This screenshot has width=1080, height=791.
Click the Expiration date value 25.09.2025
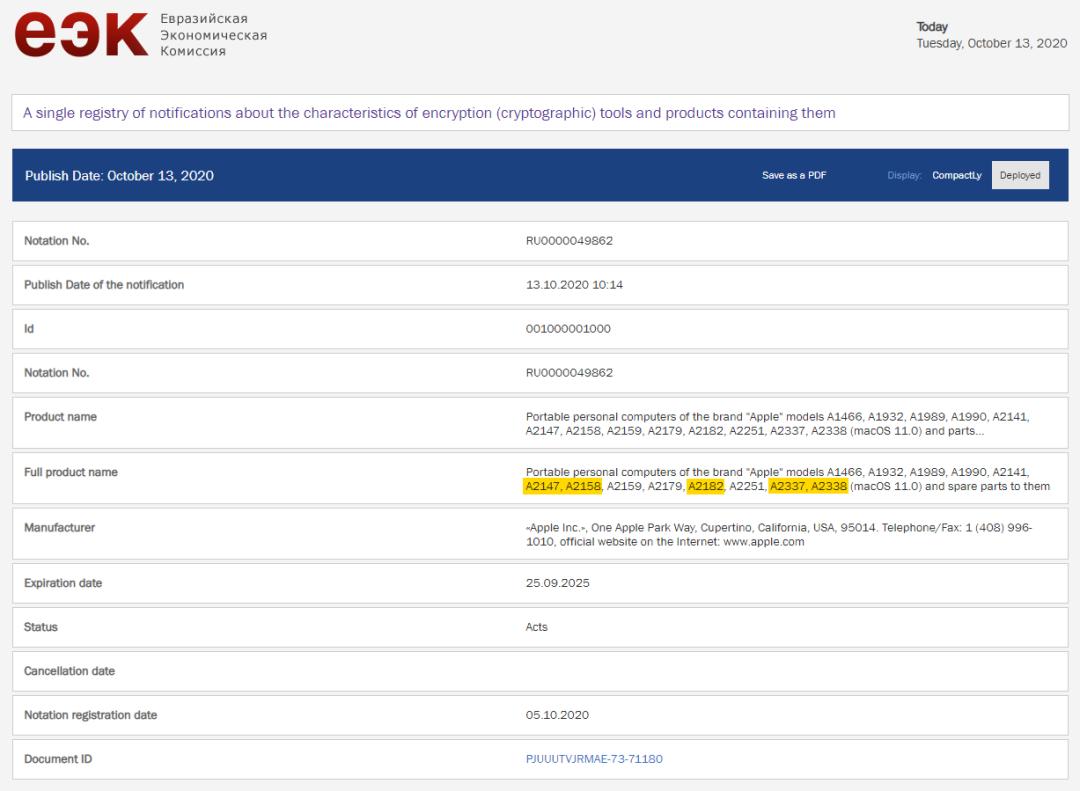[x=557, y=583]
